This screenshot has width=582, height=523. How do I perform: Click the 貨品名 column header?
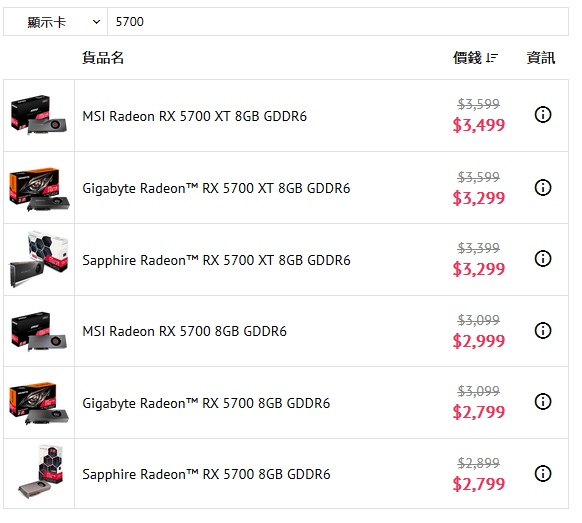(x=103, y=58)
